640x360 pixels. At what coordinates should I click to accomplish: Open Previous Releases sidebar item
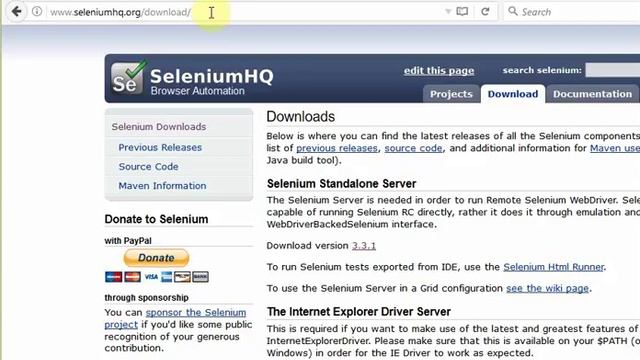160,147
